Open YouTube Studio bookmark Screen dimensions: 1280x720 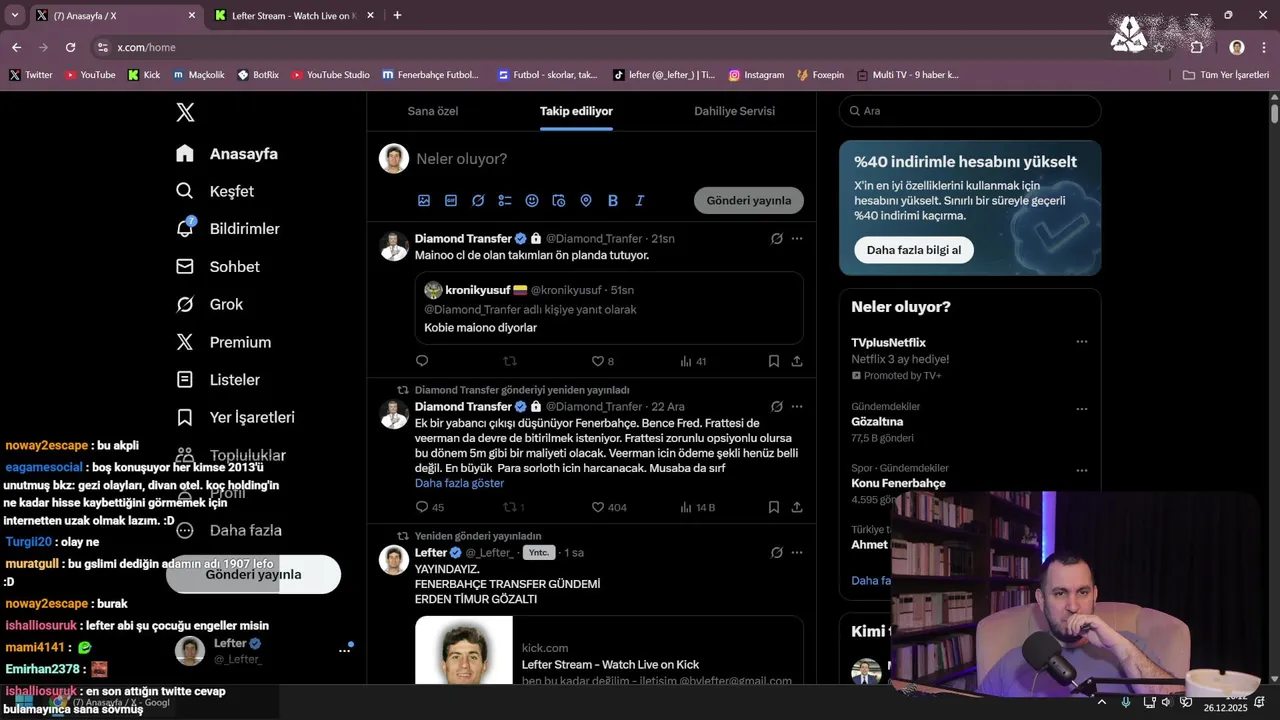click(x=330, y=75)
